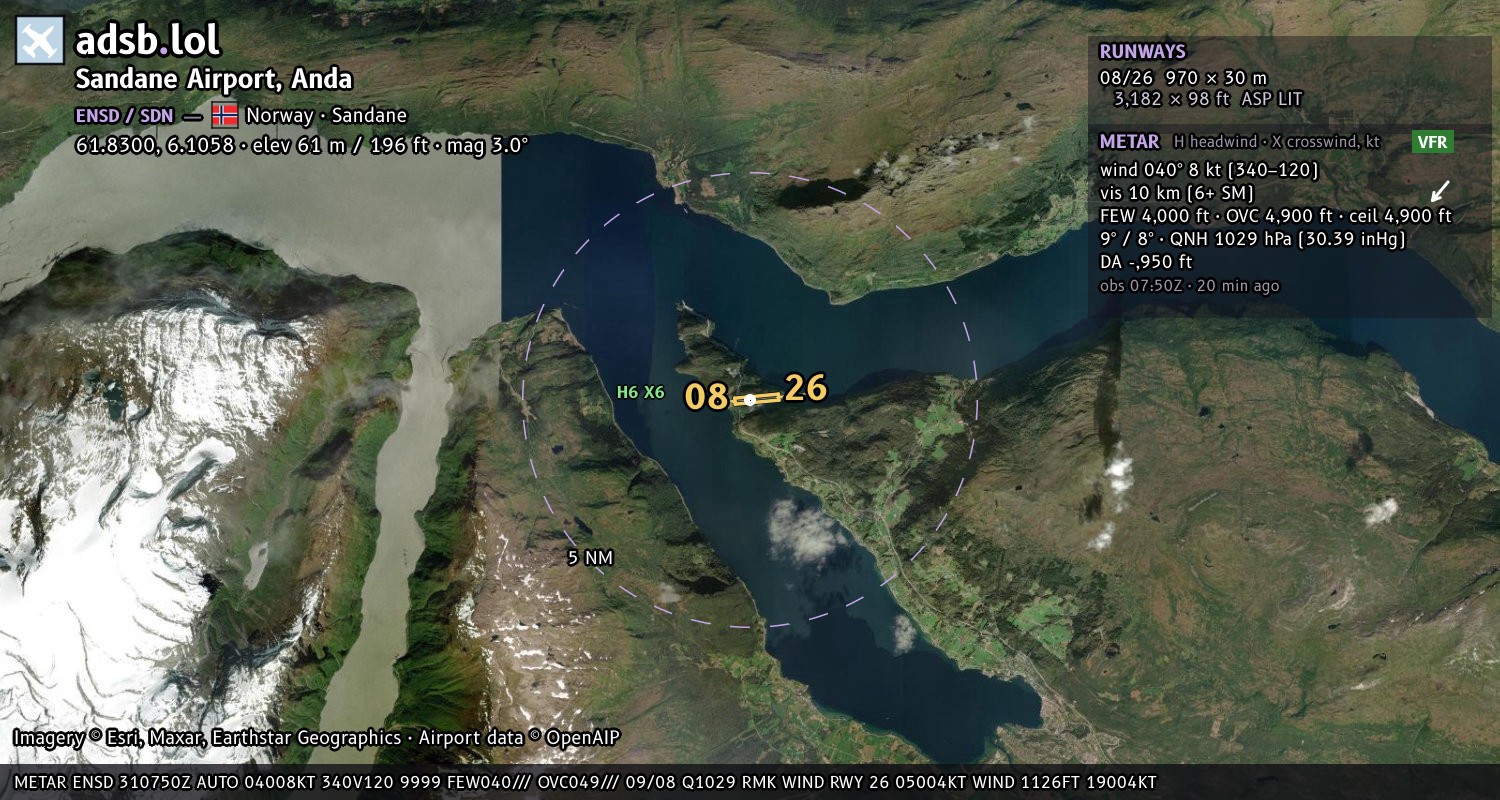Click the adsb.lol airplane logo icon

(40, 41)
